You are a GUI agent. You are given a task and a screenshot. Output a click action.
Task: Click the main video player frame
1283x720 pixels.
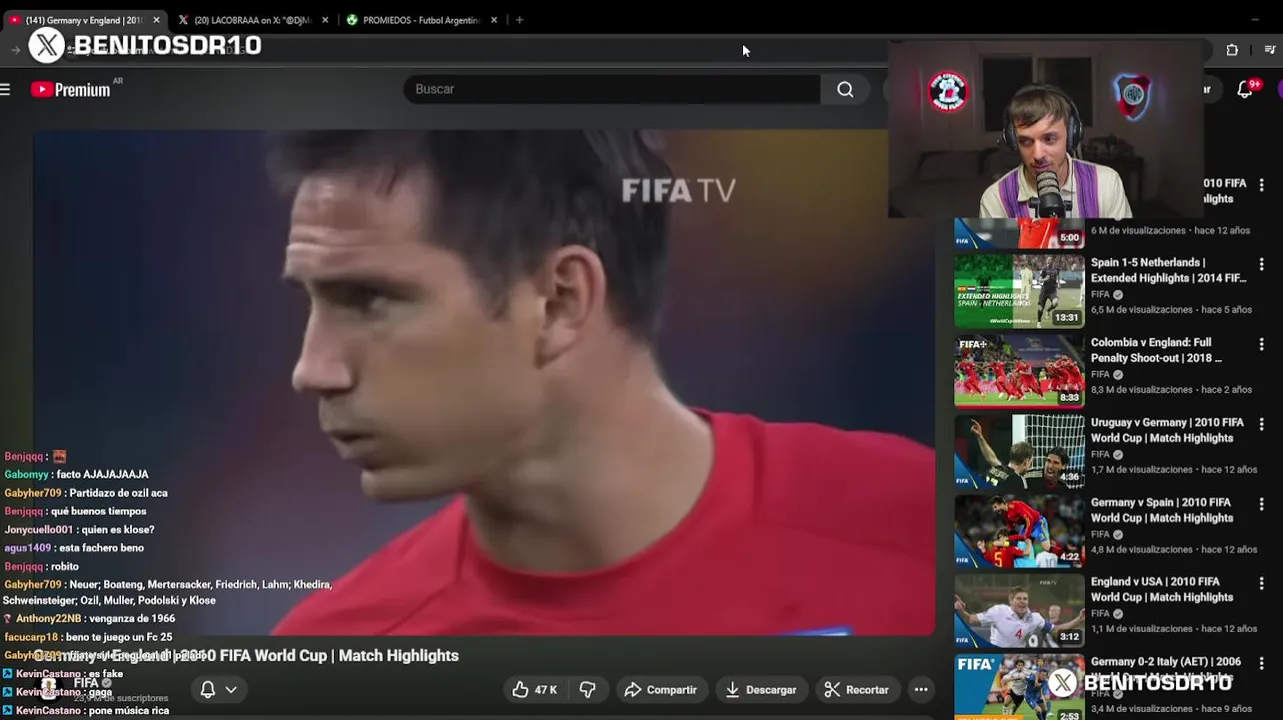484,382
